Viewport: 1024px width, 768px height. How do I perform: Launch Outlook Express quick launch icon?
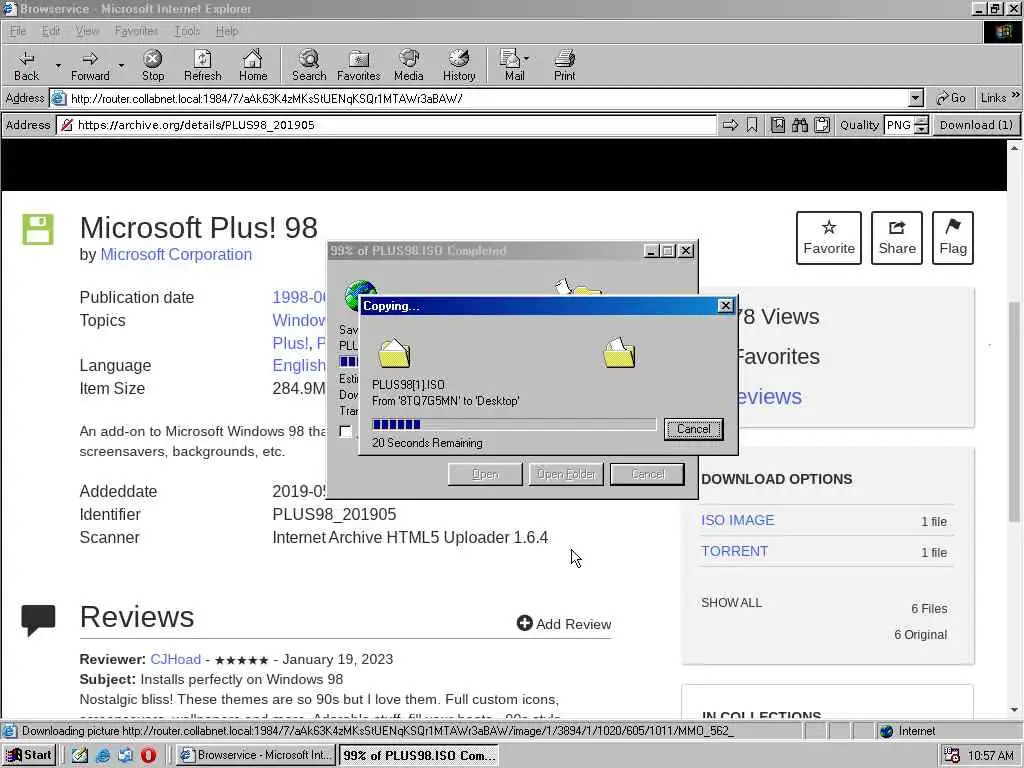point(125,755)
